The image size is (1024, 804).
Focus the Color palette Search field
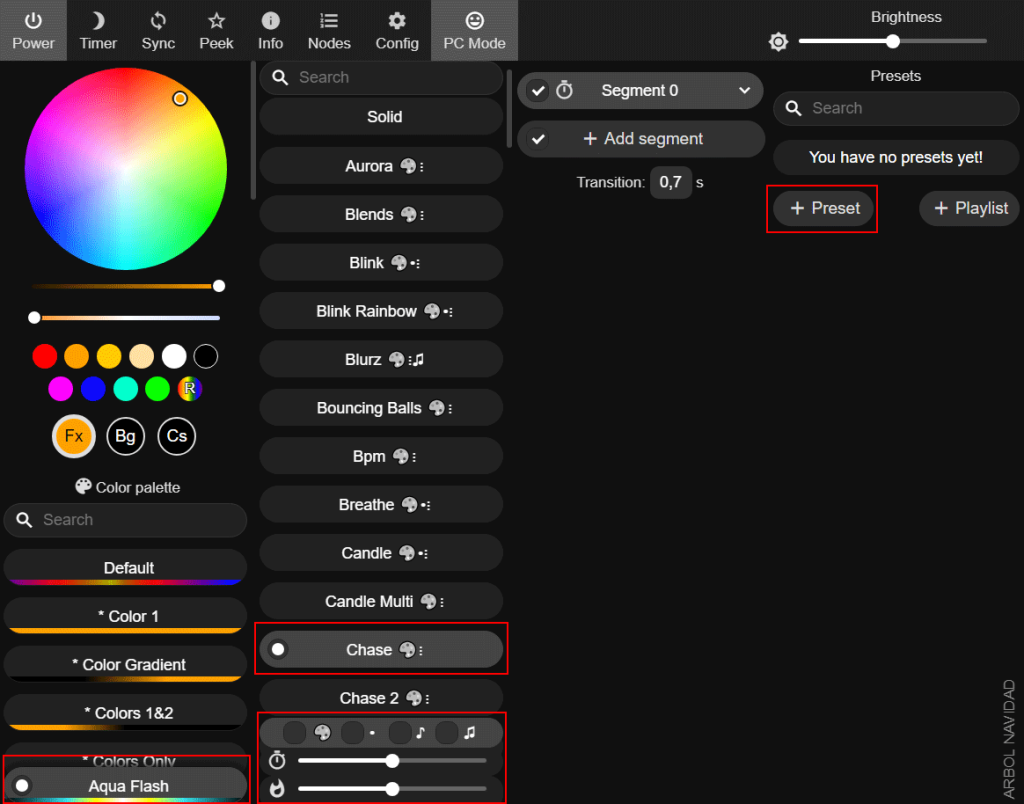click(x=125, y=519)
